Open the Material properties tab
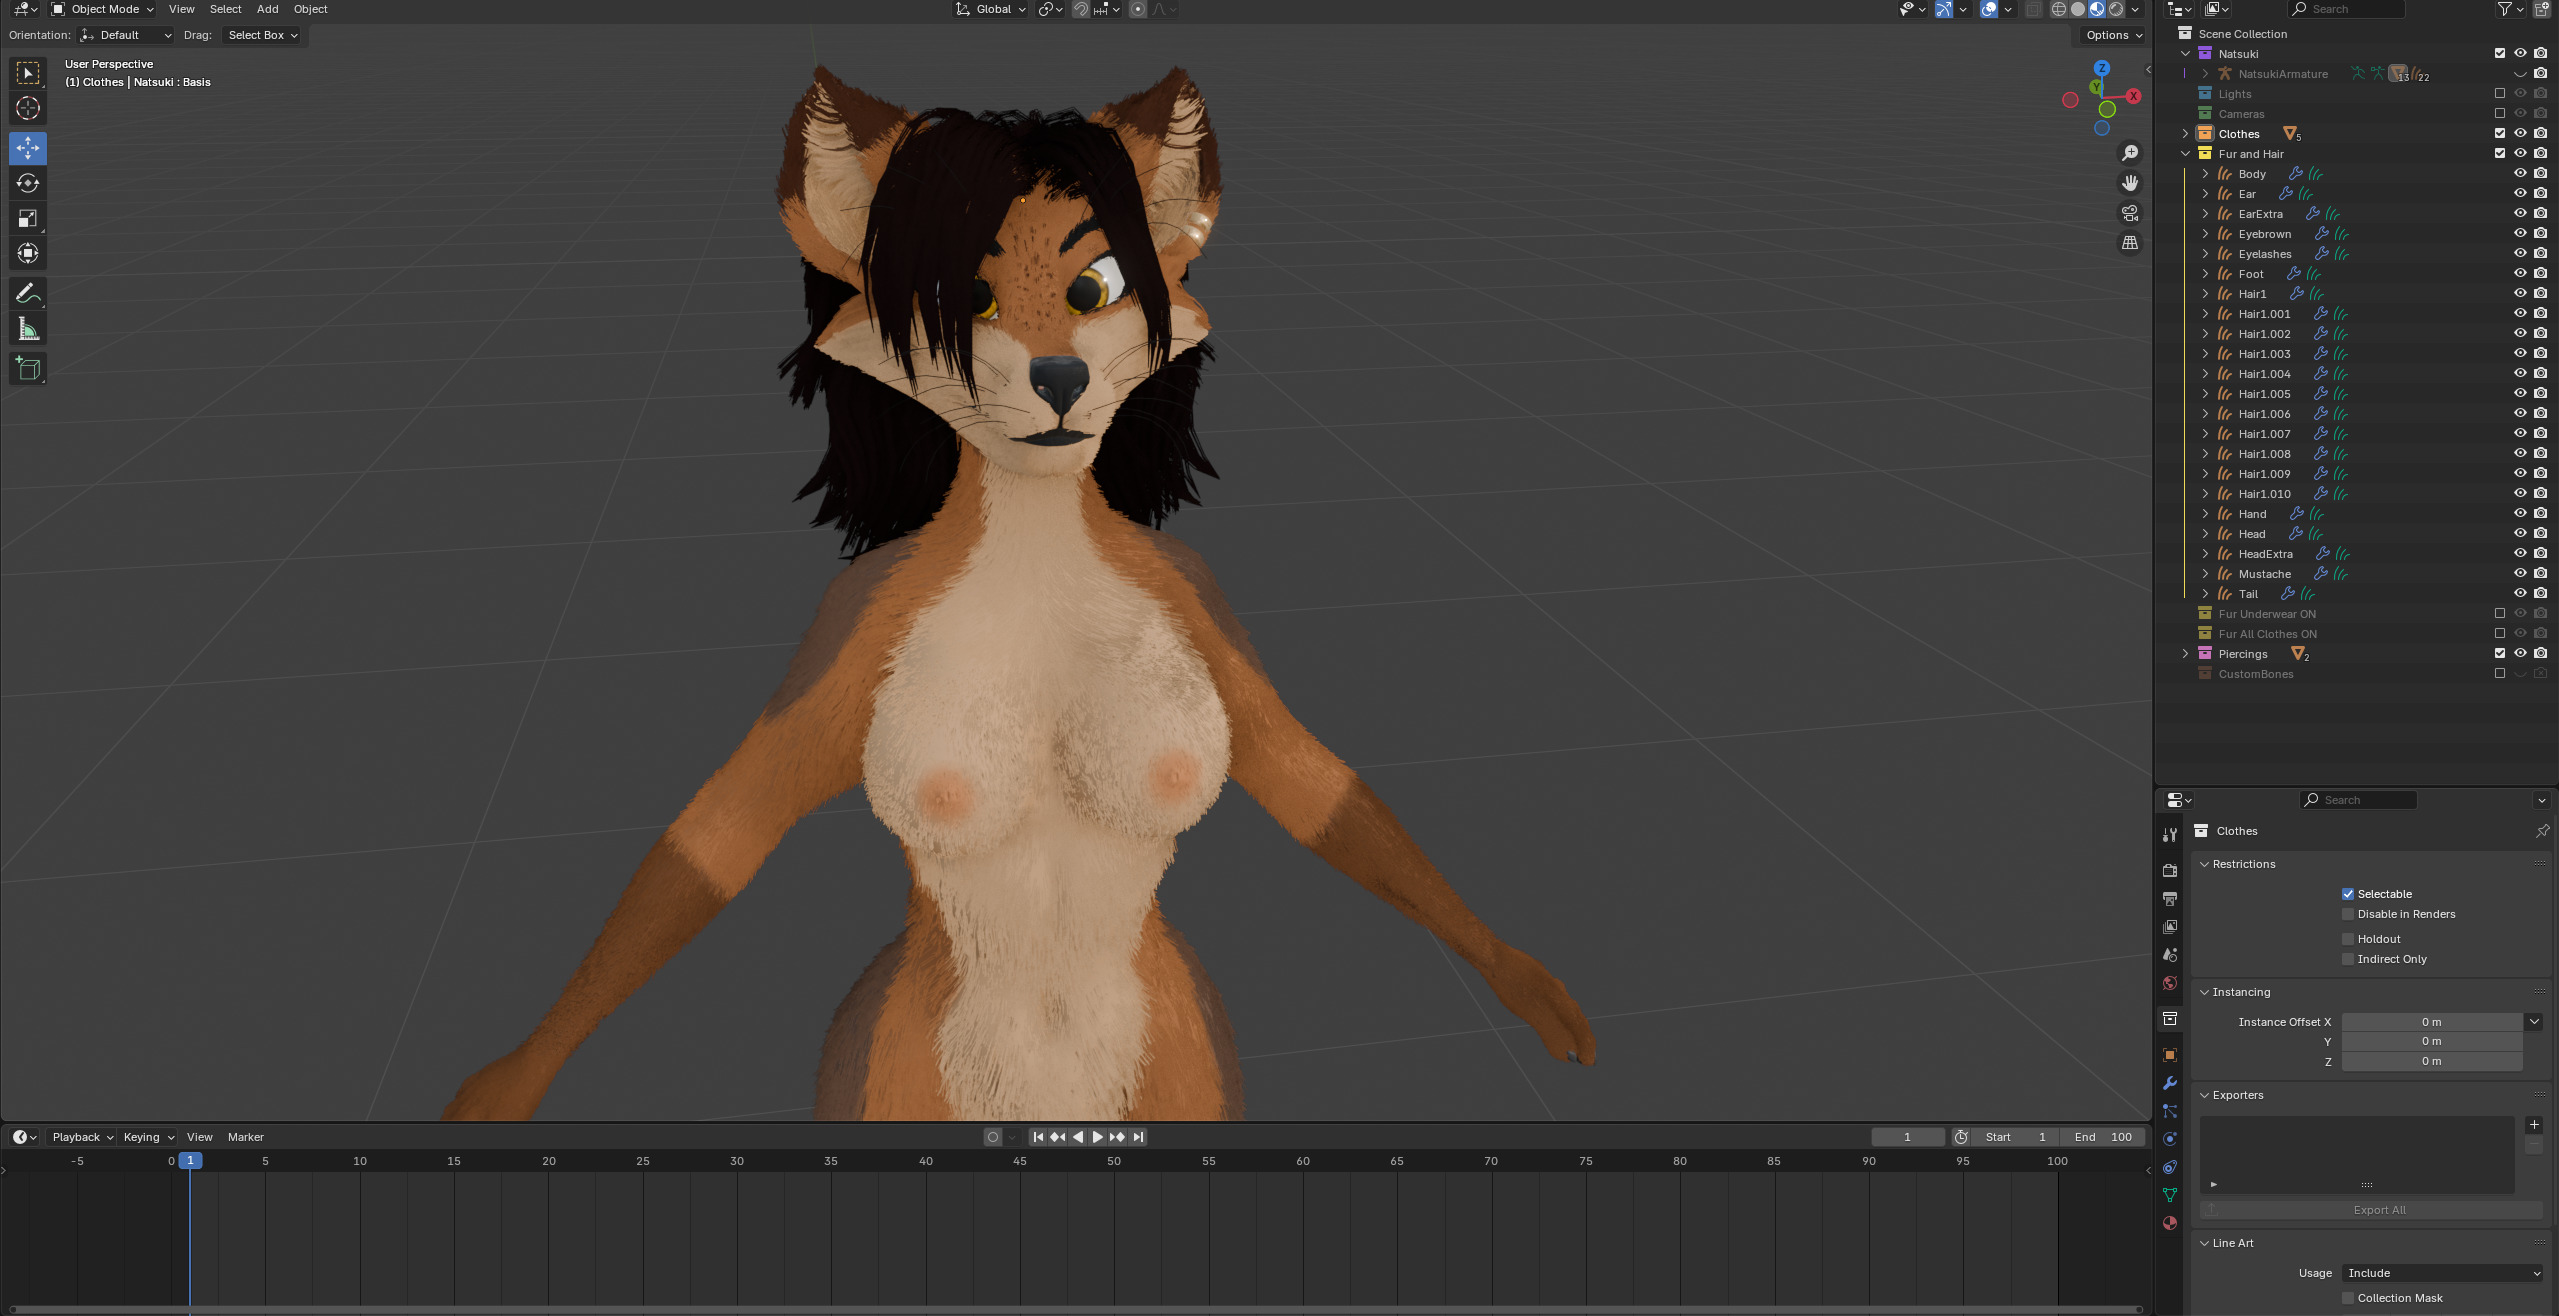2559x1316 pixels. [2169, 1223]
